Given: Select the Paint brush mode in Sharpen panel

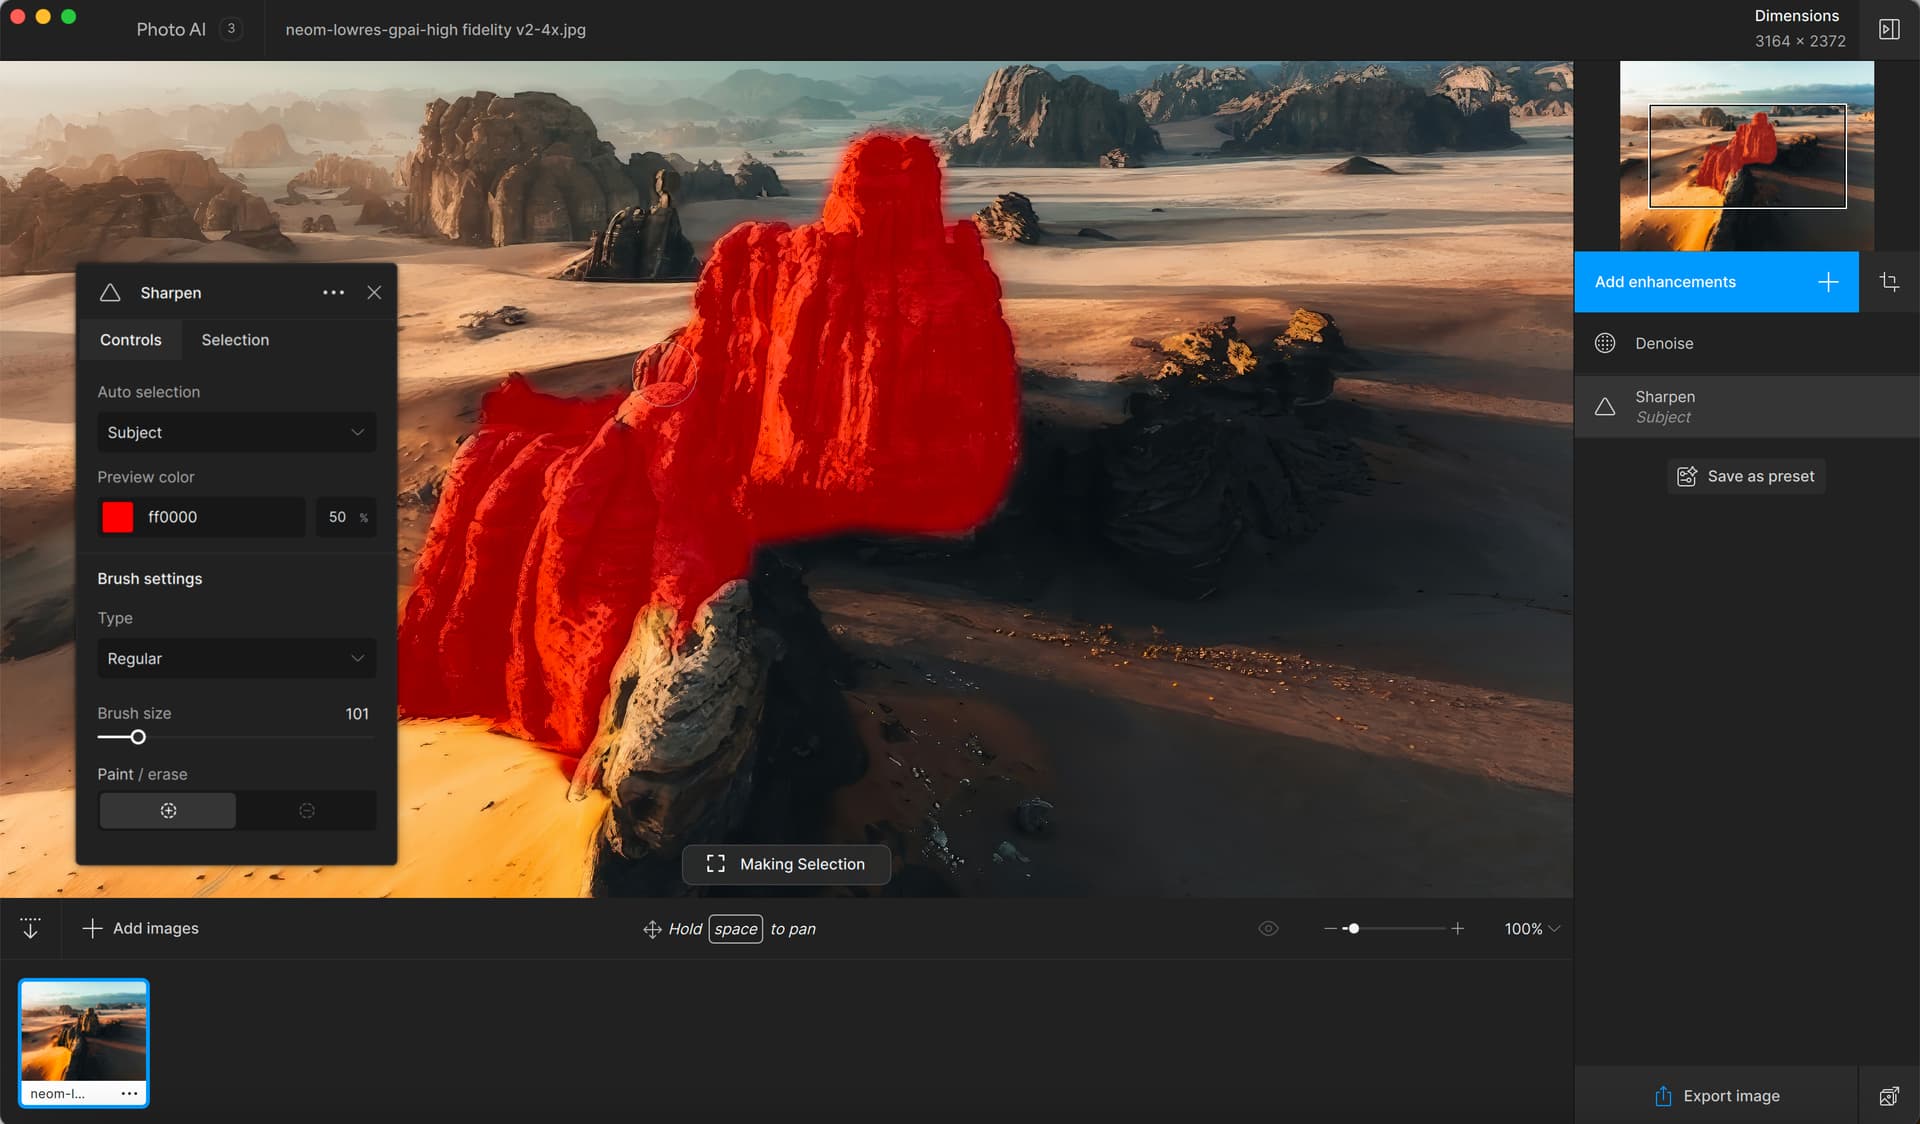Looking at the screenshot, I should [x=167, y=810].
